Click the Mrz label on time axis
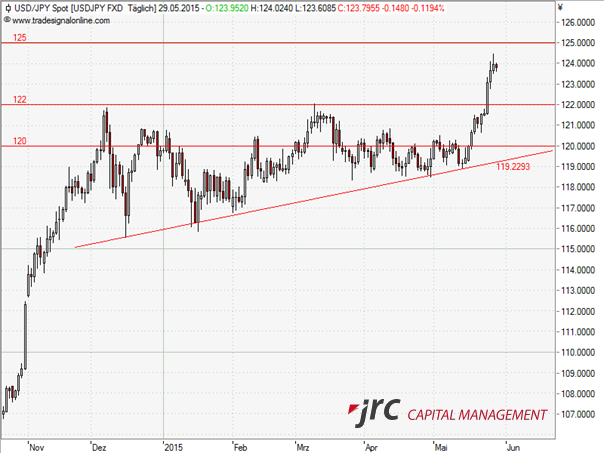 click(304, 446)
